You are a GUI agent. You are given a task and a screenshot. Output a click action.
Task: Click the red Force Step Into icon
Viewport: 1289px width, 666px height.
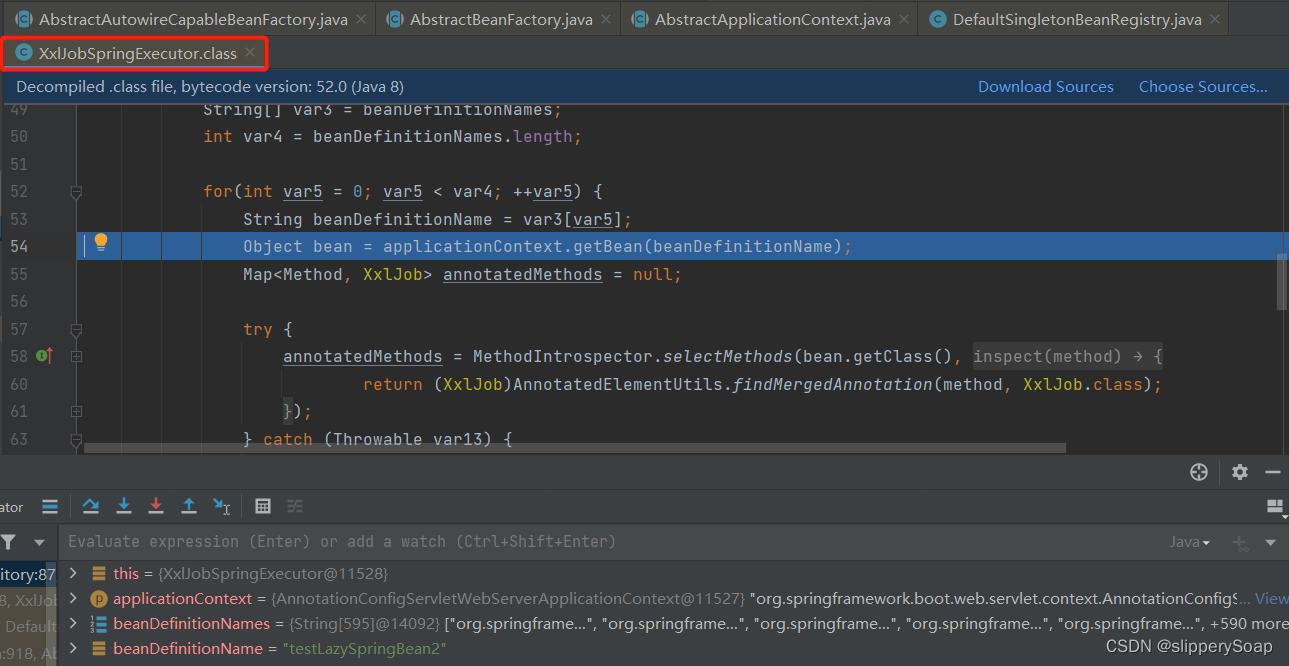tap(156, 506)
